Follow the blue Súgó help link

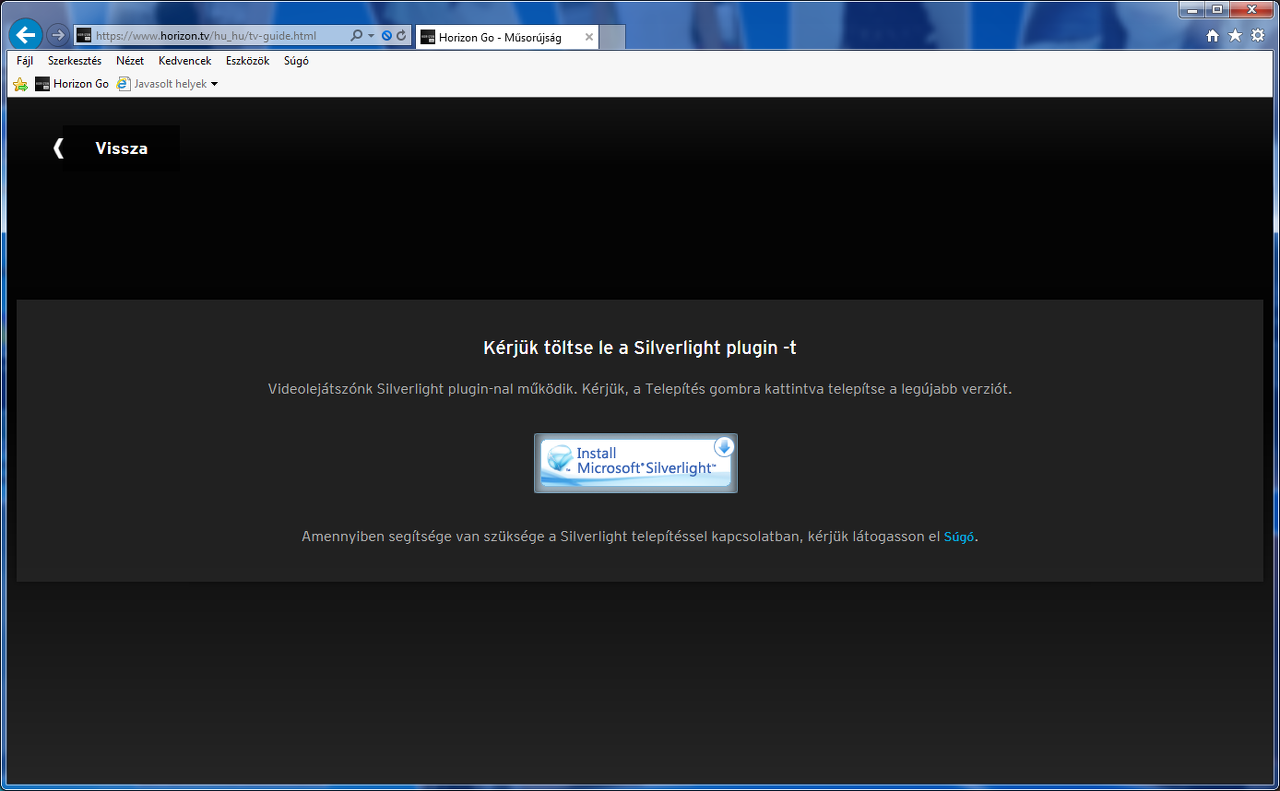pyautogui.click(x=959, y=537)
